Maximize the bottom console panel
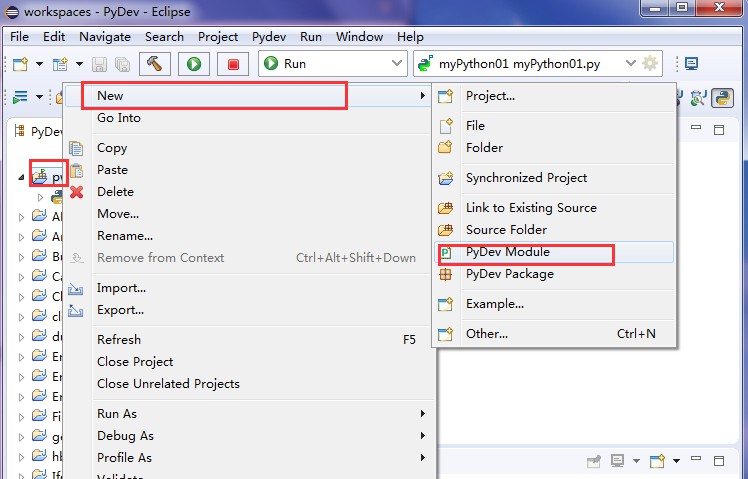The width and height of the screenshot is (748, 479). coord(719,461)
